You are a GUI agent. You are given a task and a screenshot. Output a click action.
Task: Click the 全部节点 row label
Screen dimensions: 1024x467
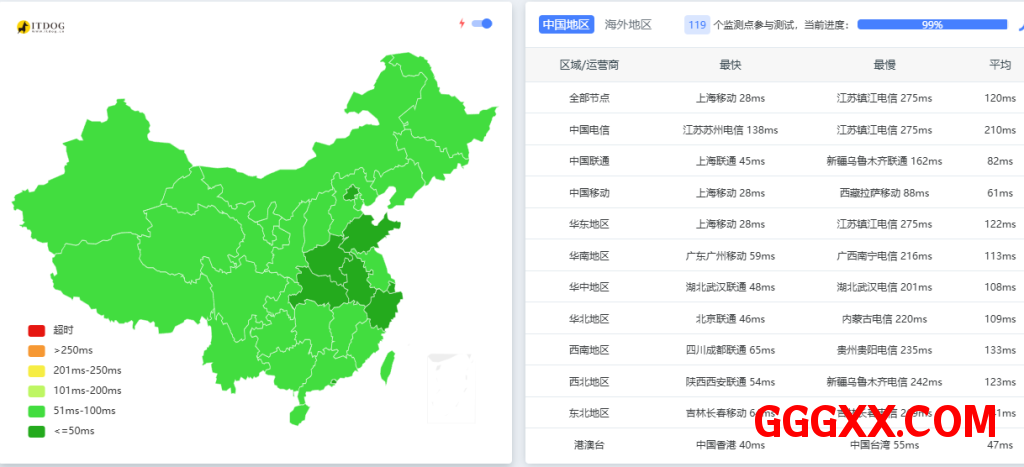(589, 98)
